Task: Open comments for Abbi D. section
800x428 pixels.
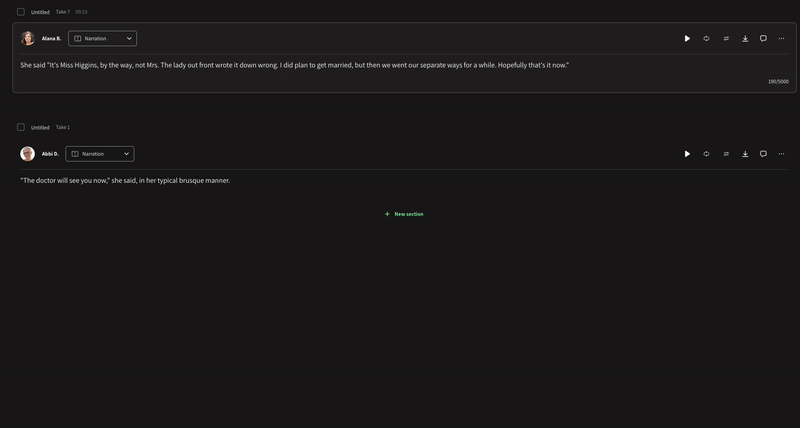Action: (763, 154)
